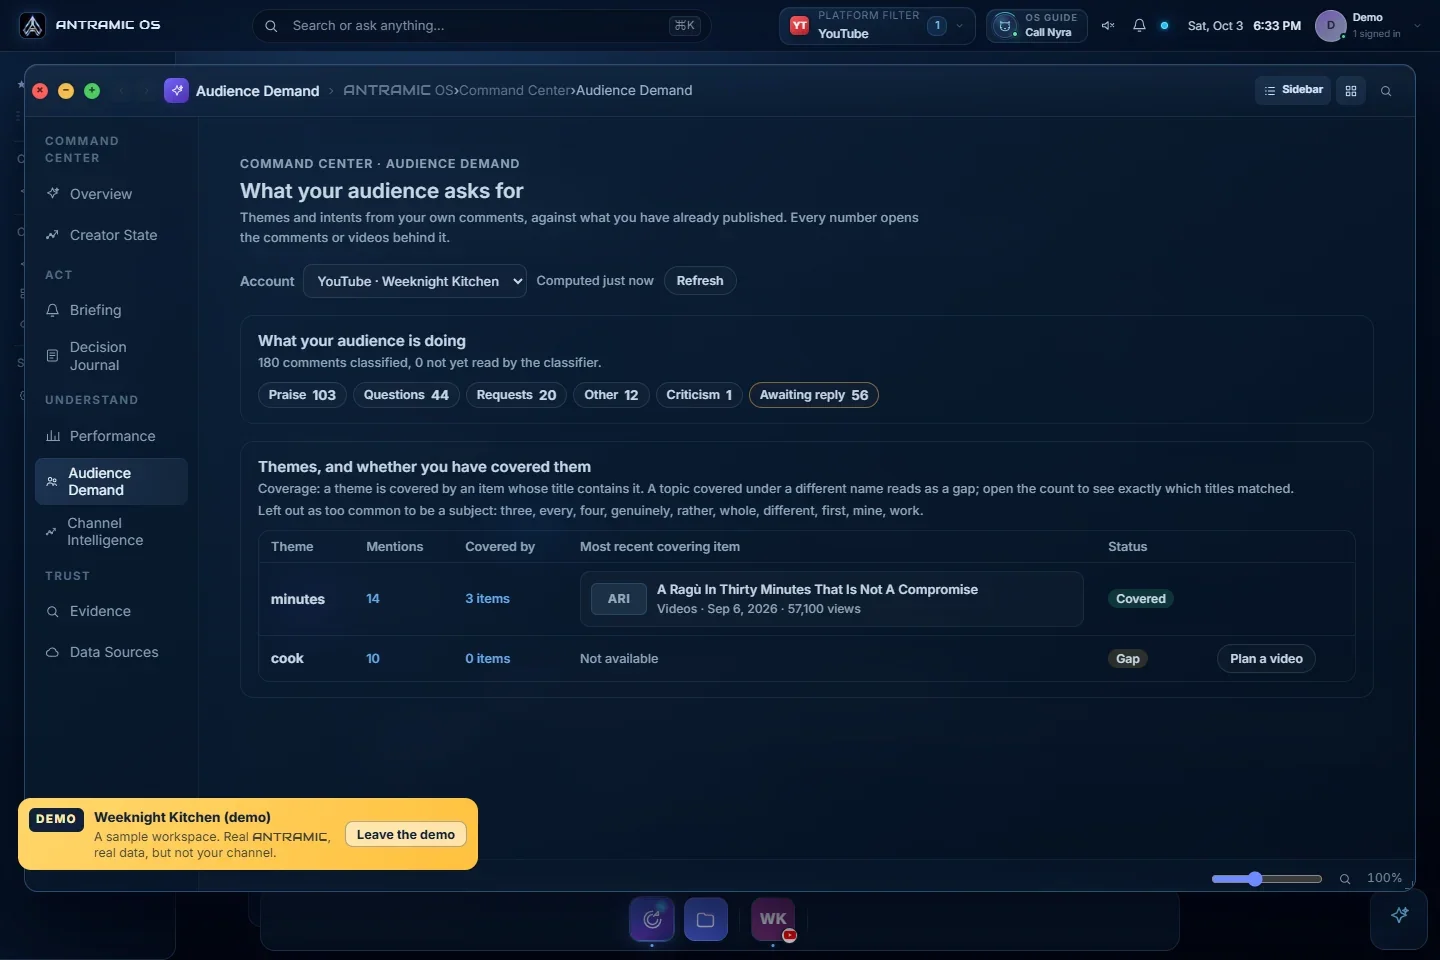Click the Demo user avatar

pyautogui.click(x=1331, y=26)
